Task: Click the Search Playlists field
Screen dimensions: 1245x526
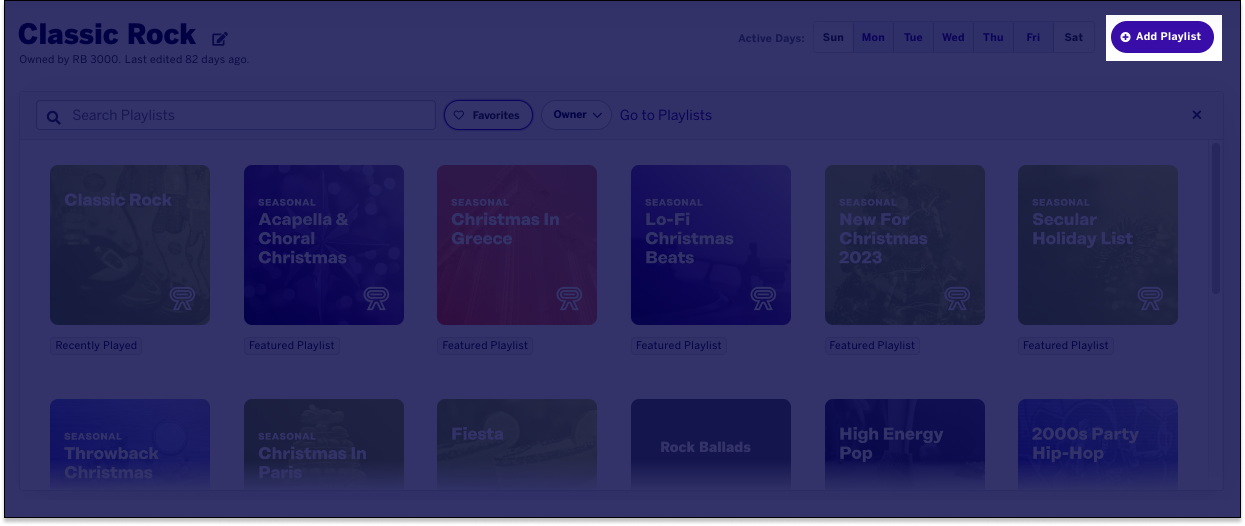Action: [236, 115]
